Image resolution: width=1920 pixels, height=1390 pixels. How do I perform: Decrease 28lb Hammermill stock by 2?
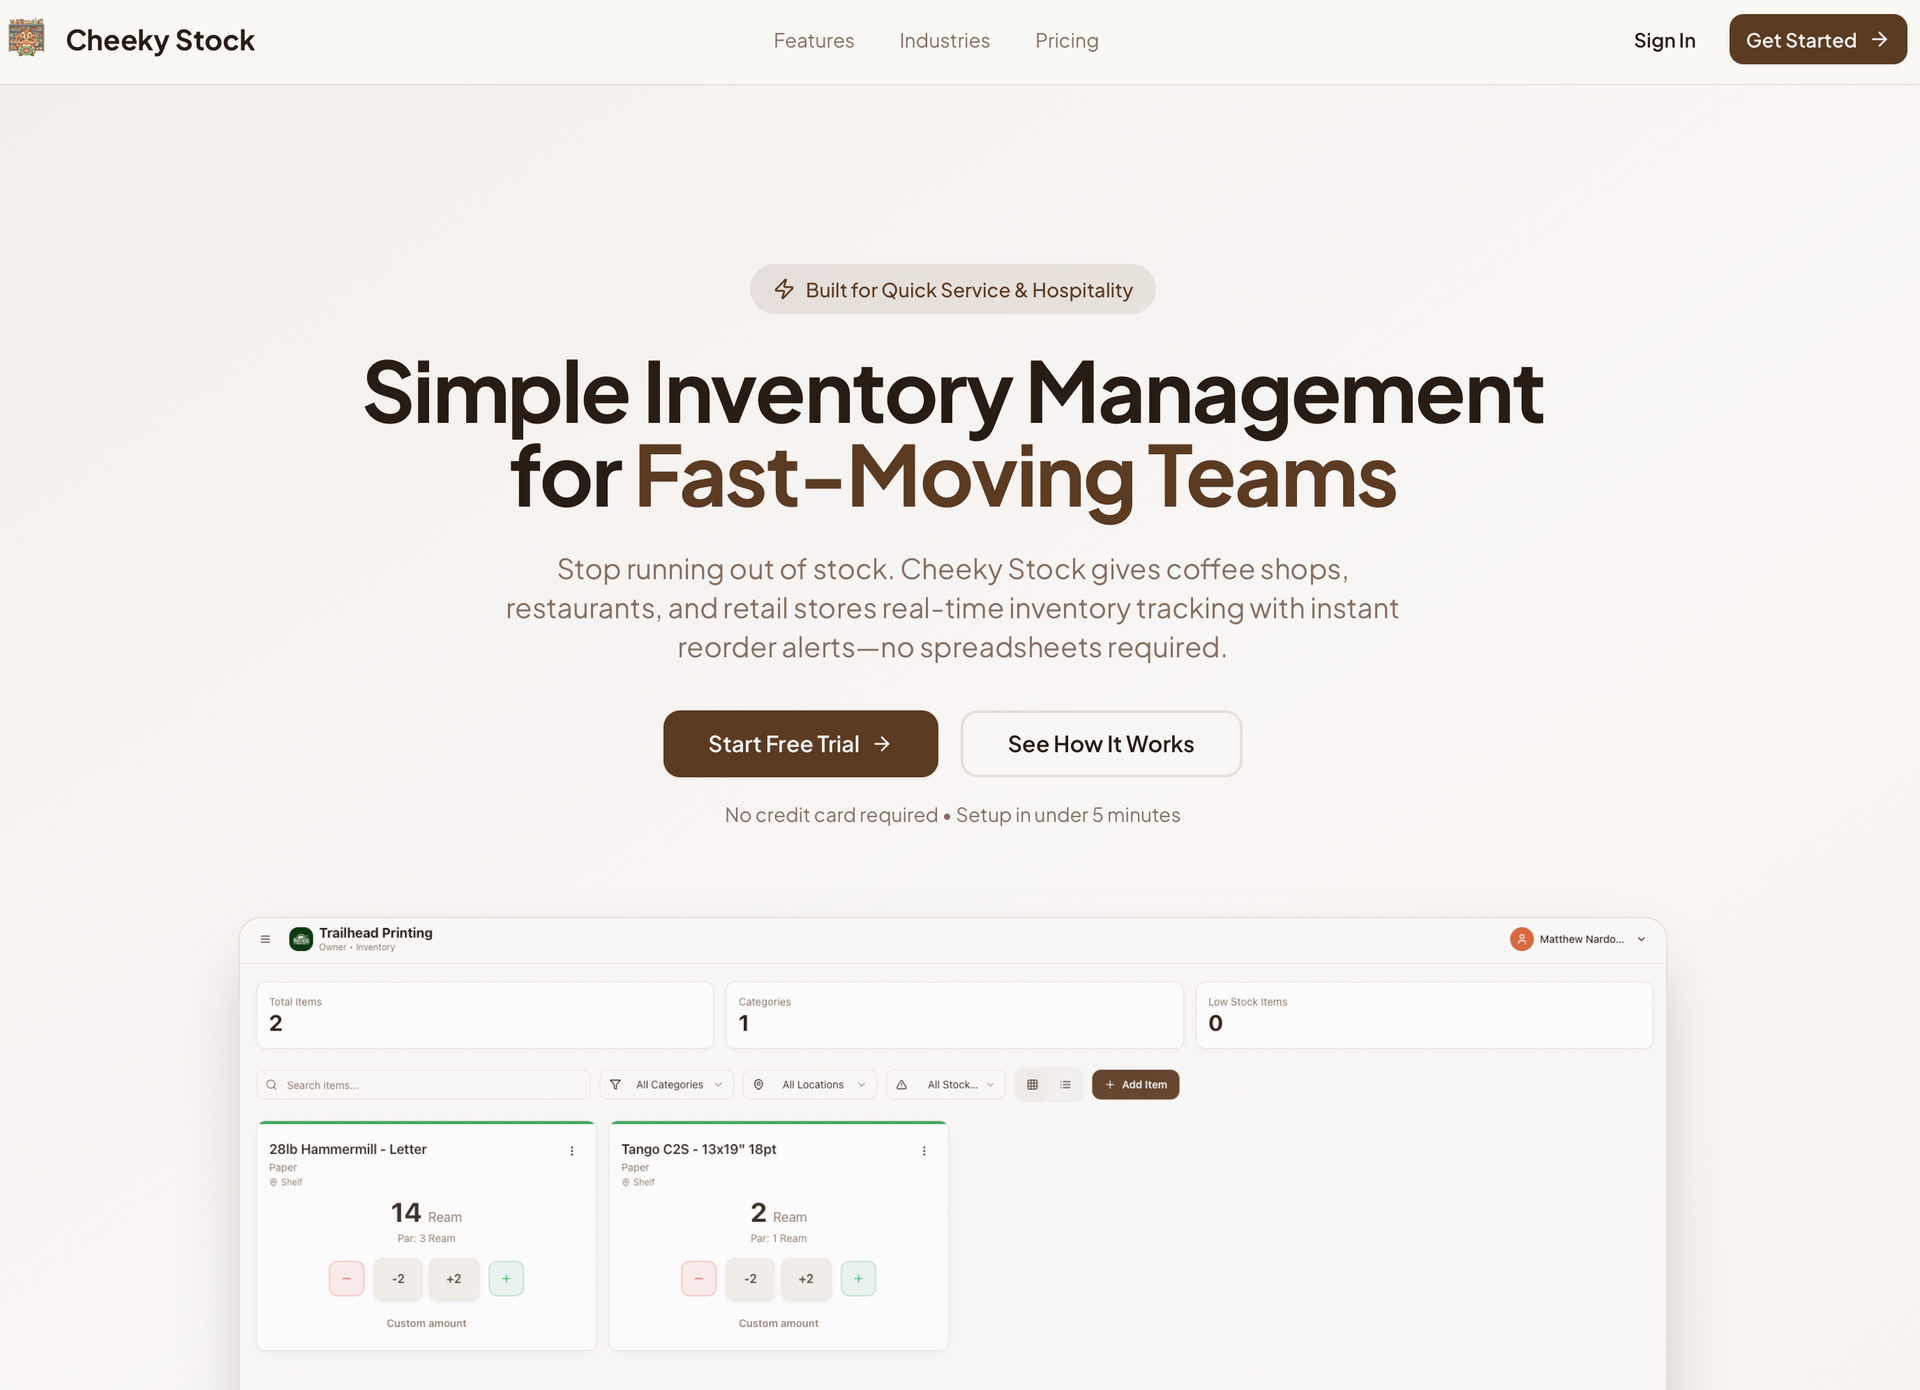click(397, 1278)
